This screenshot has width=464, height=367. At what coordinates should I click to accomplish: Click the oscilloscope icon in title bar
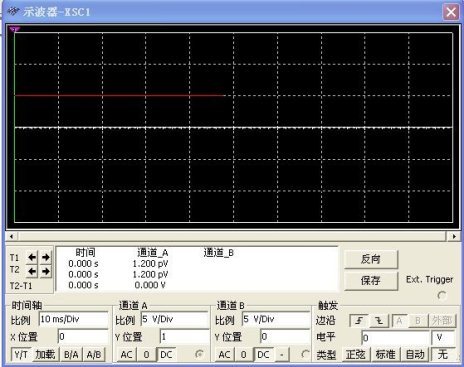tap(13, 12)
